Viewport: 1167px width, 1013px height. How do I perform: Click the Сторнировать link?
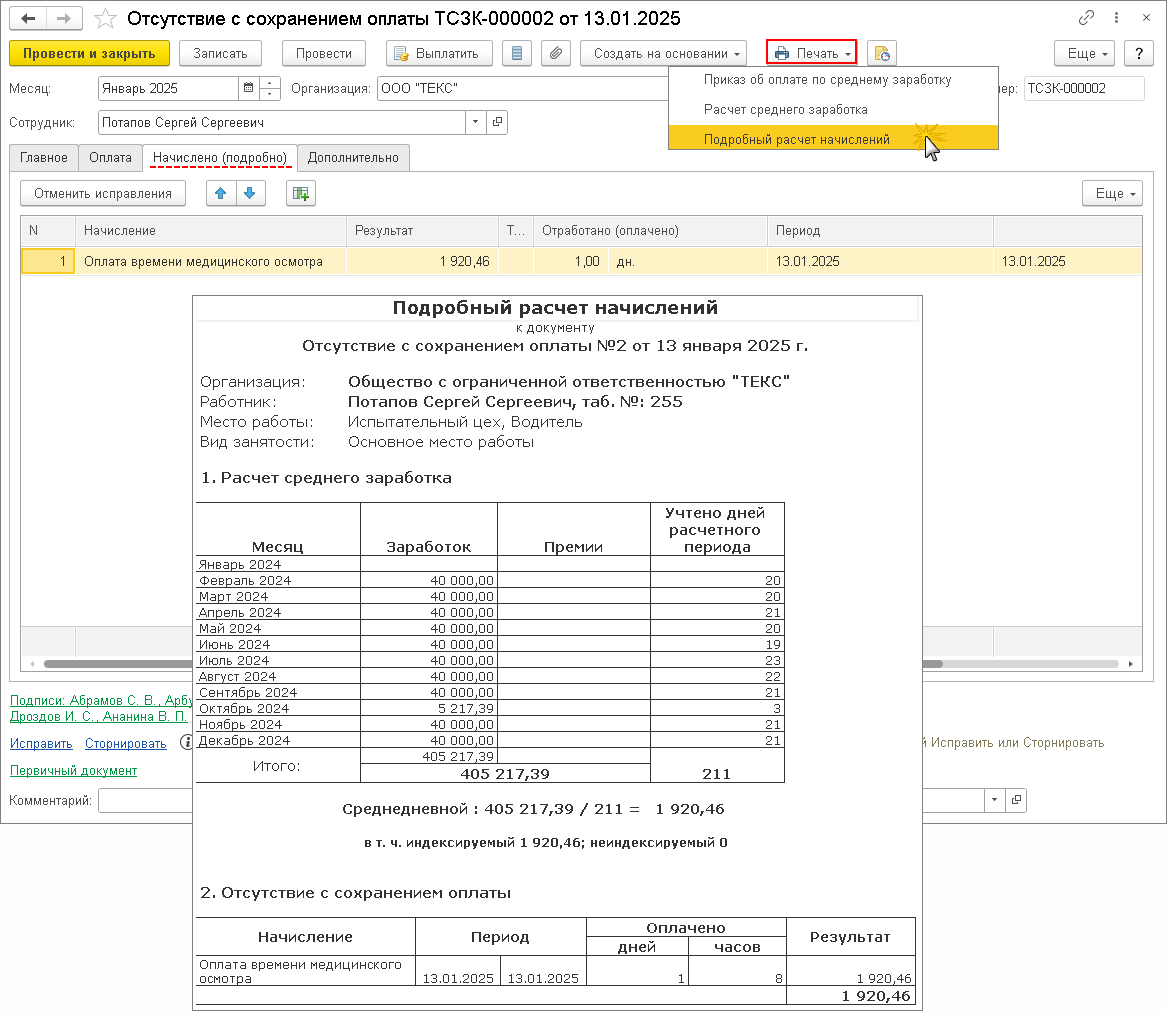click(x=125, y=744)
